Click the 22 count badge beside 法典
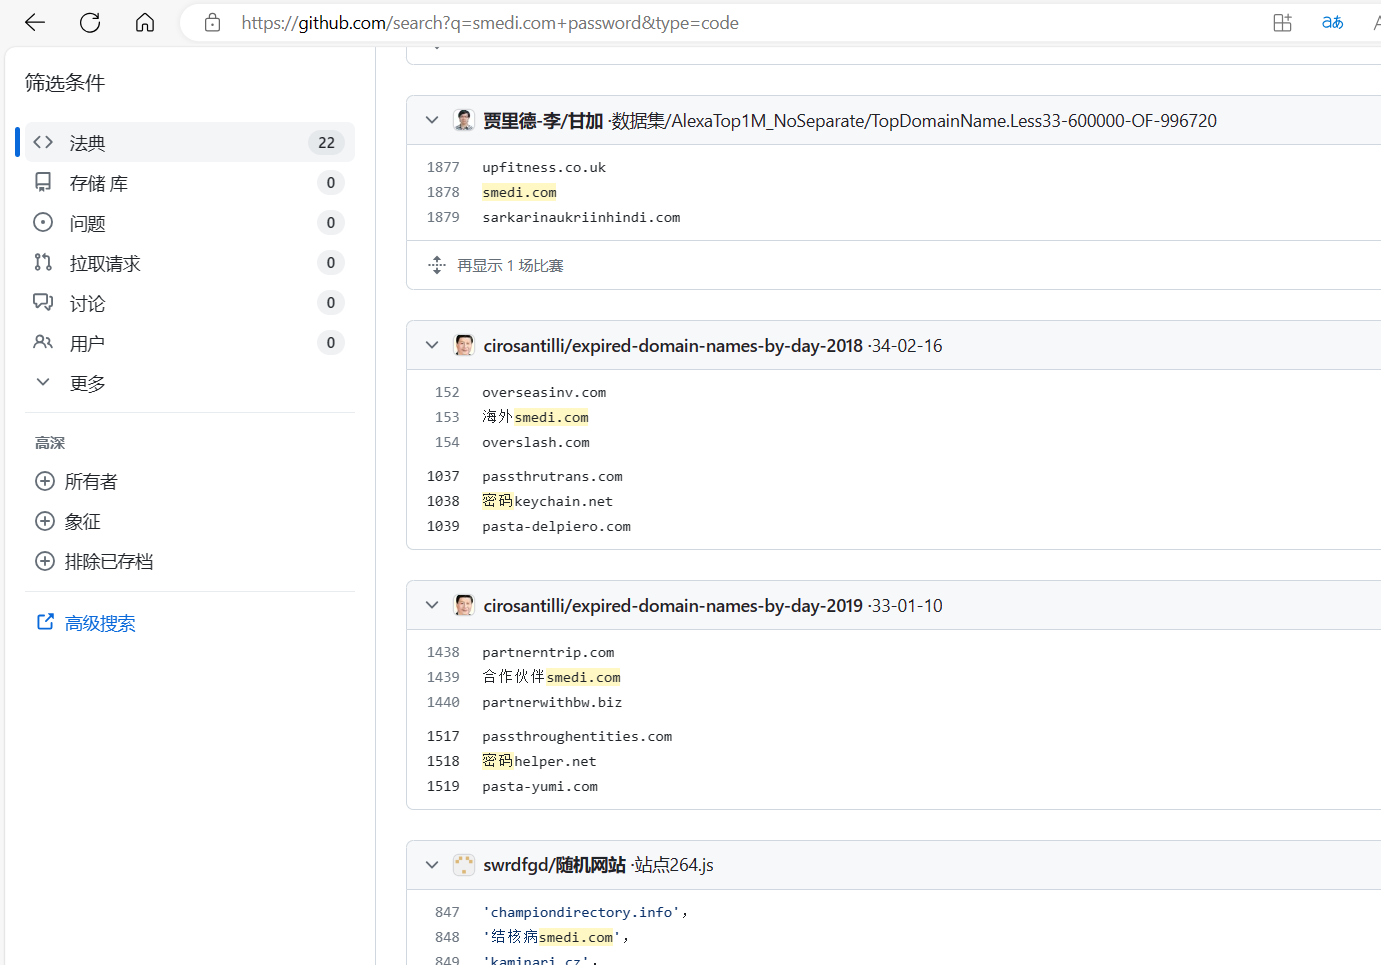The width and height of the screenshot is (1381, 965). 326,142
